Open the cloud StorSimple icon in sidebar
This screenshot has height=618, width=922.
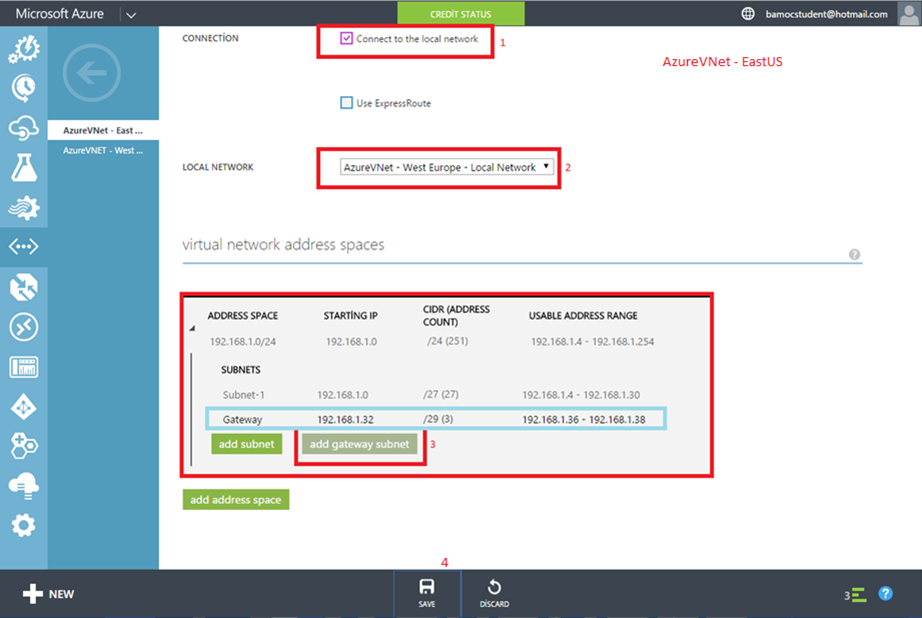(x=24, y=486)
